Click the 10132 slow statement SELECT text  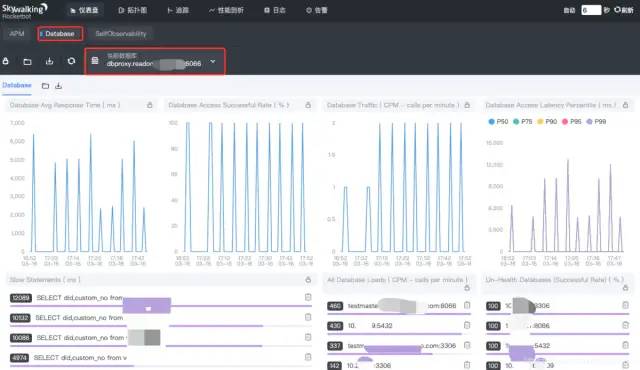tap(79, 317)
